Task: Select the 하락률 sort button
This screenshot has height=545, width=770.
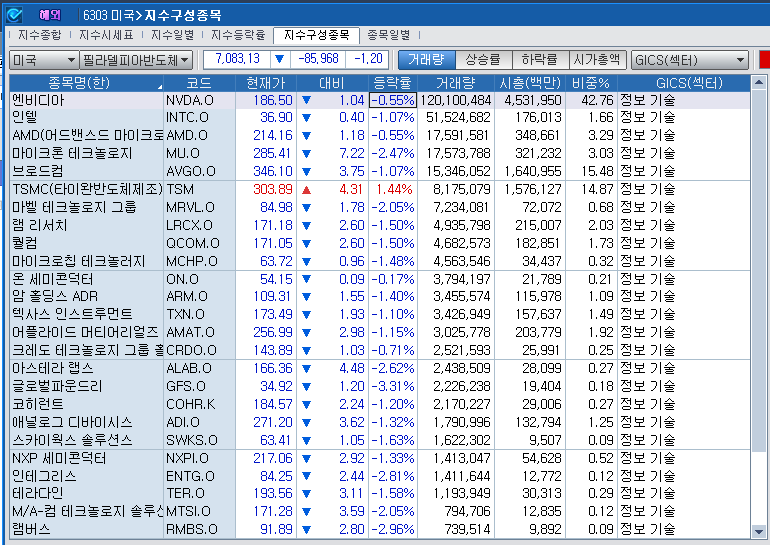Action: (540, 60)
